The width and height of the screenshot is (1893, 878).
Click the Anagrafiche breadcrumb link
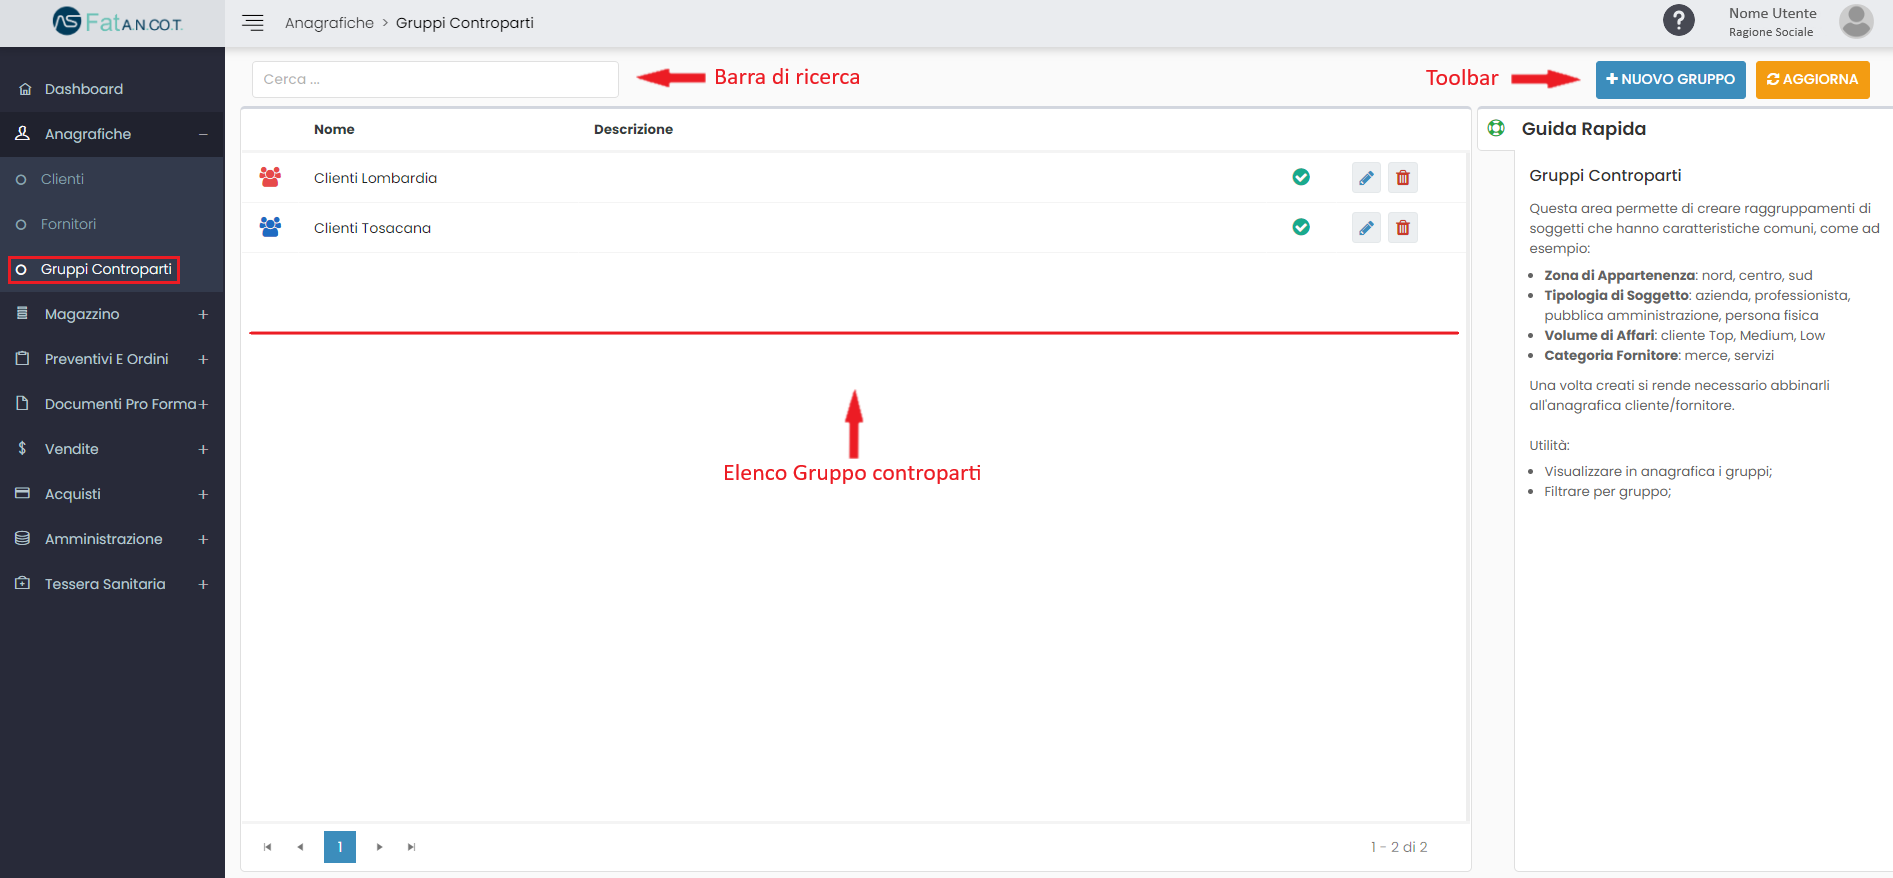(329, 22)
